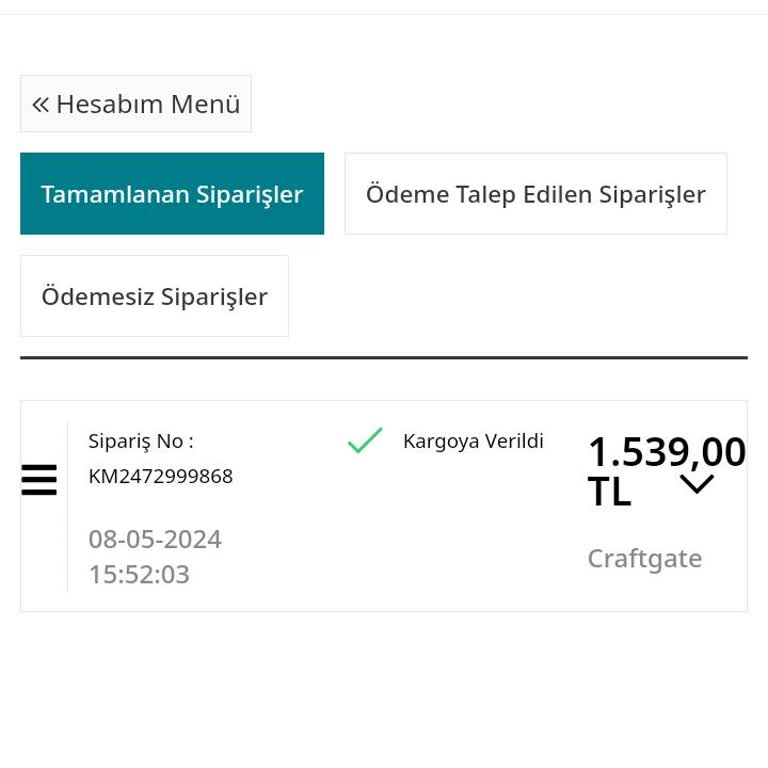Click the 1.539,00 order total amount
The height and width of the screenshot is (768, 768).
tap(666, 452)
